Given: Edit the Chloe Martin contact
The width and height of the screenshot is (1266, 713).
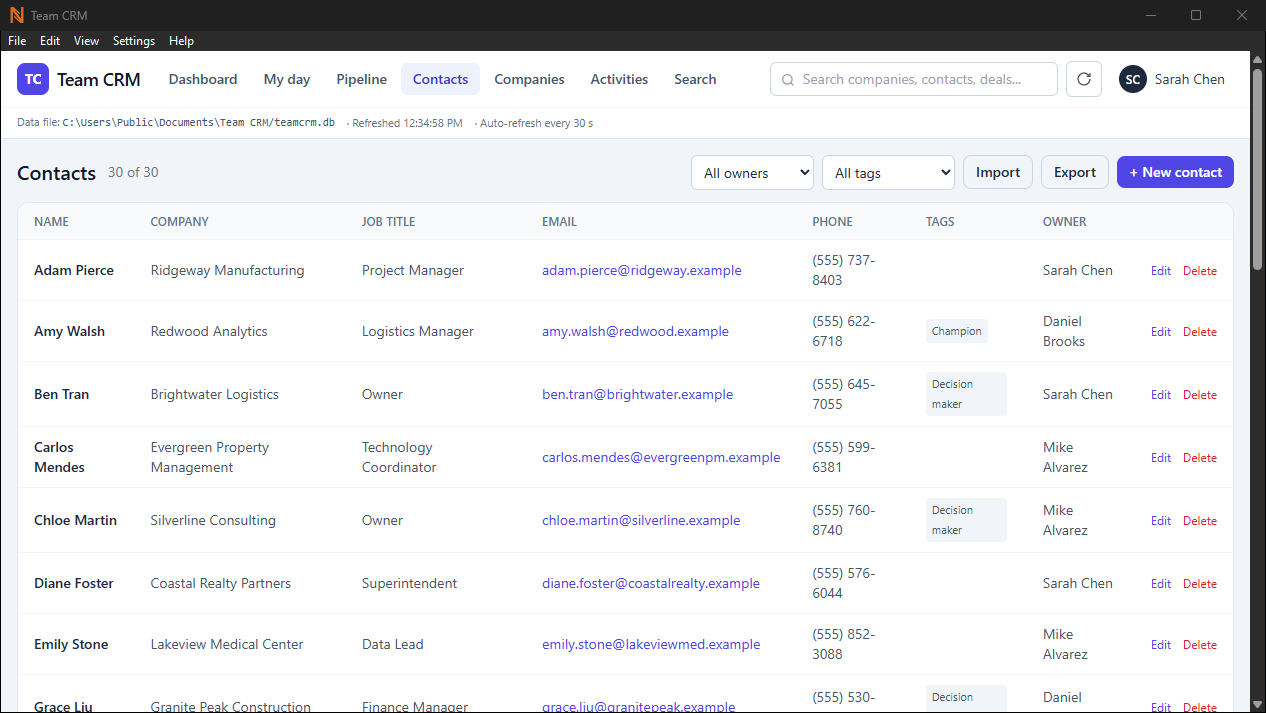Looking at the screenshot, I should pyautogui.click(x=1160, y=521).
